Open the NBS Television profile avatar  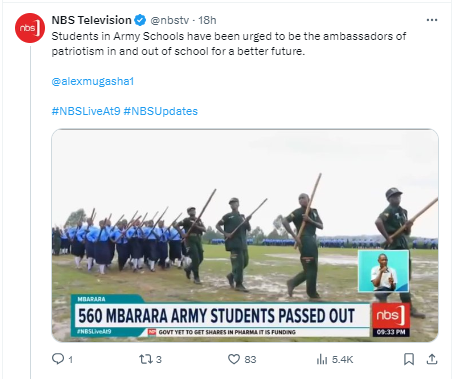[x=30, y=28]
